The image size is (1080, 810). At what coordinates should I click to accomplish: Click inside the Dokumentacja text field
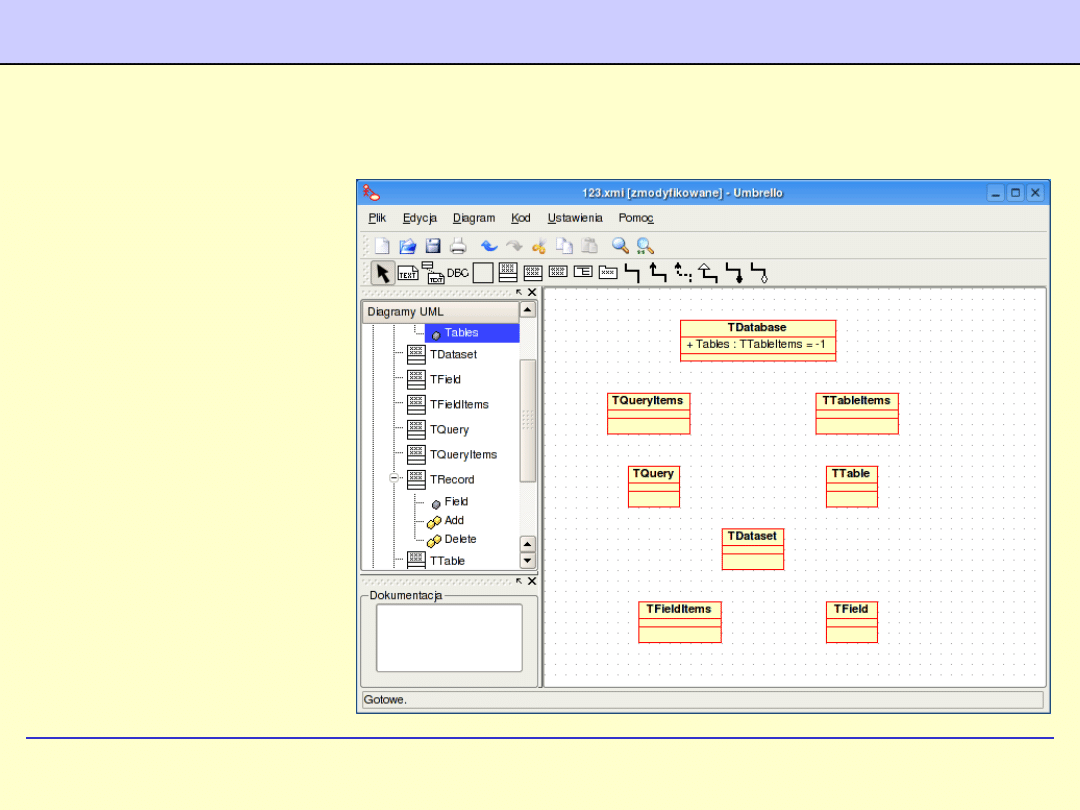coord(449,638)
